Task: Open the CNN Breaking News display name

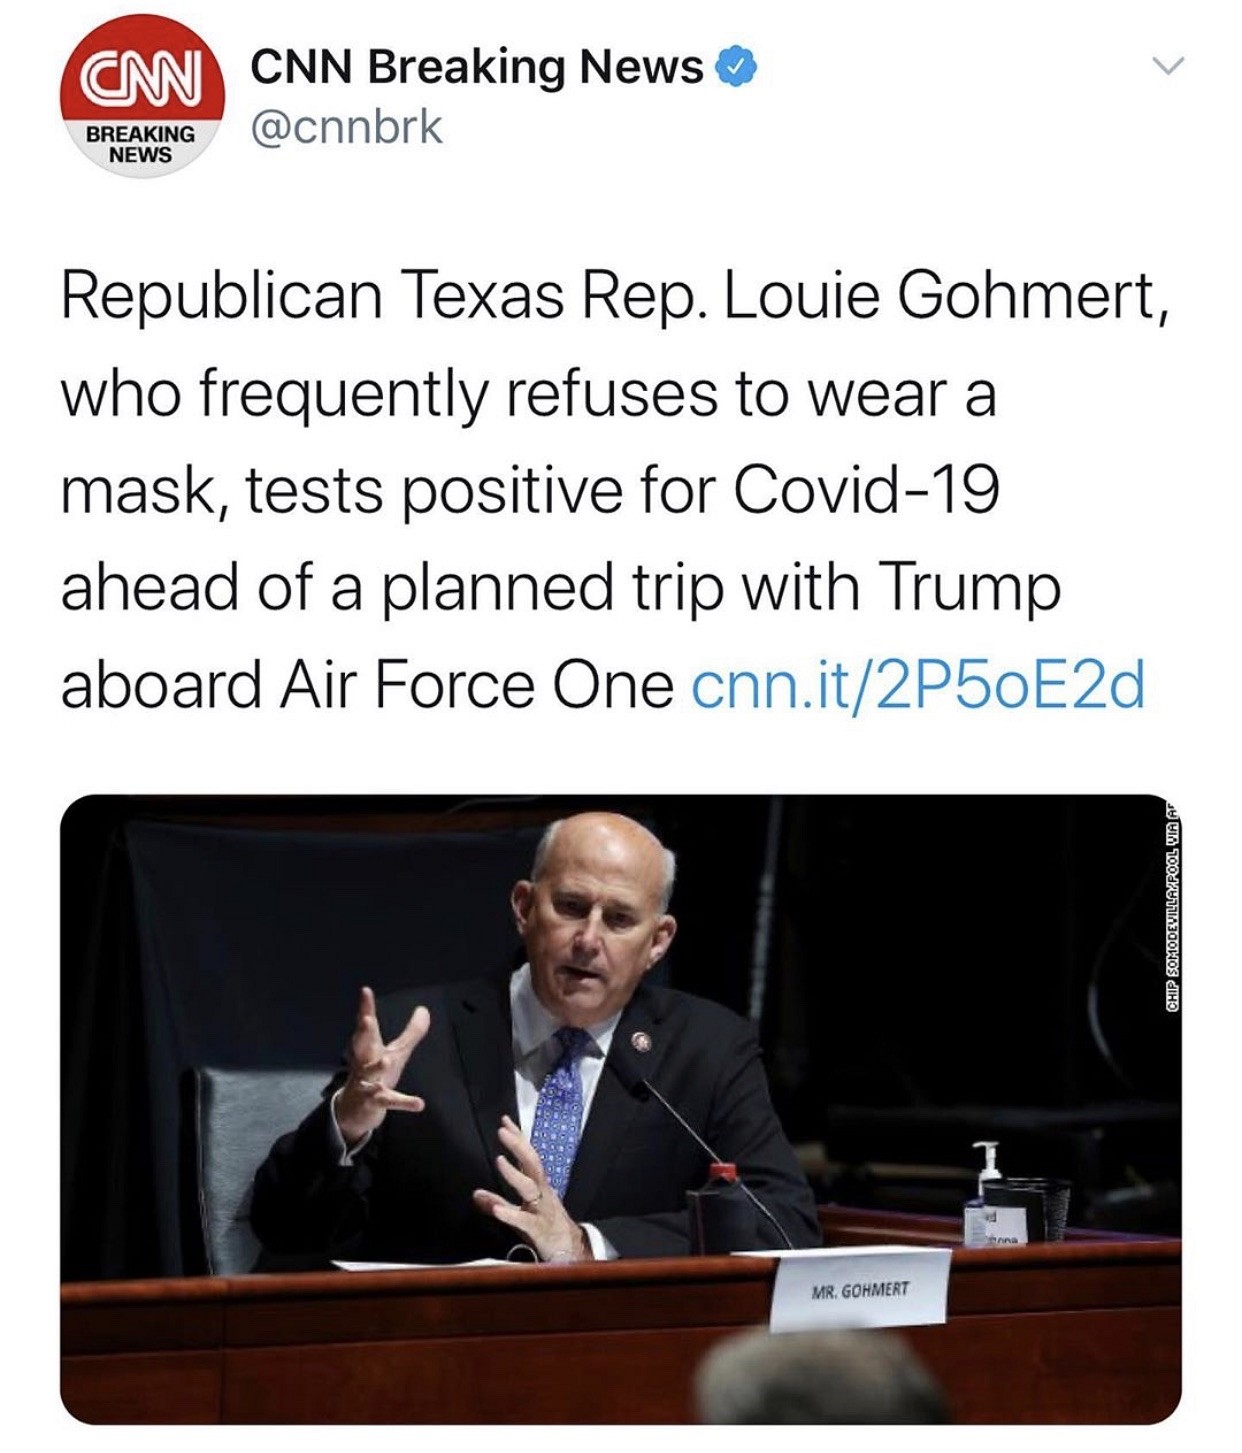Action: (x=476, y=67)
